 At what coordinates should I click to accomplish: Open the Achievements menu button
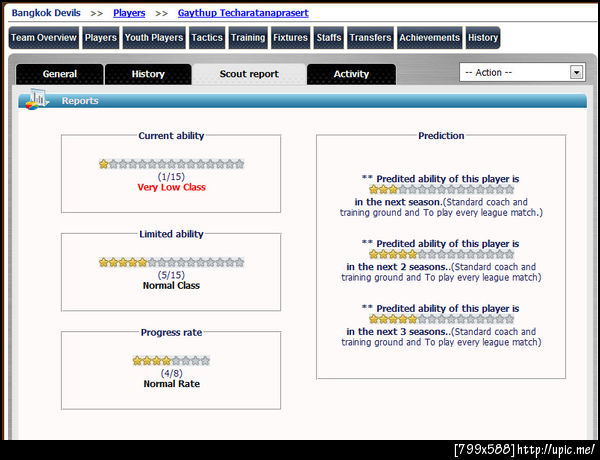[429, 38]
